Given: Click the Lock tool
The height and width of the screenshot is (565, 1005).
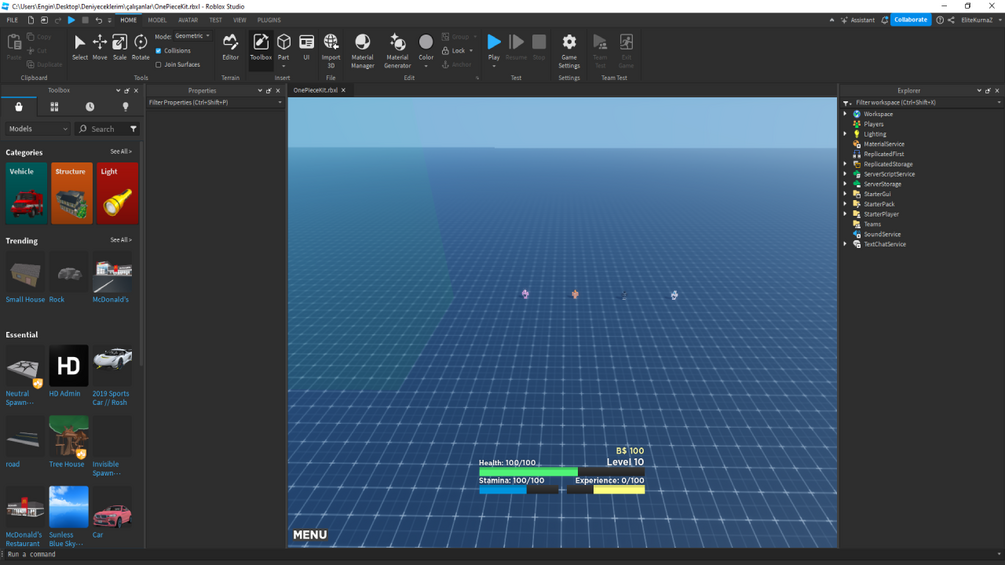Looking at the screenshot, I should click(x=457, y=51).
